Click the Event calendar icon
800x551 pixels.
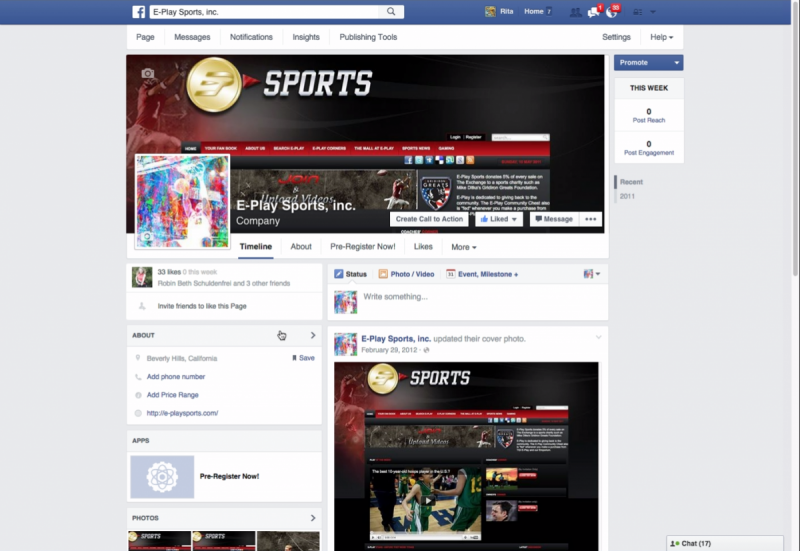451,274
